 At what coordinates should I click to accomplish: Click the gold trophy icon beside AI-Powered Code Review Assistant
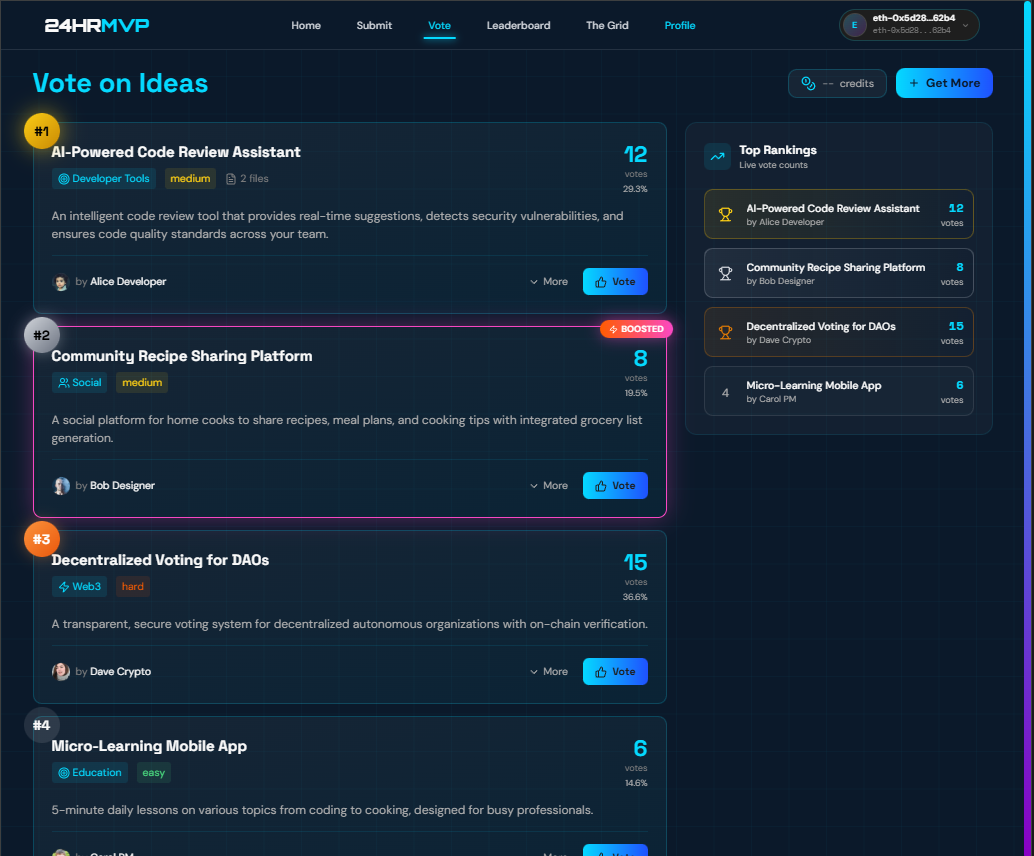pyautogui.click(x=725, y=214)
